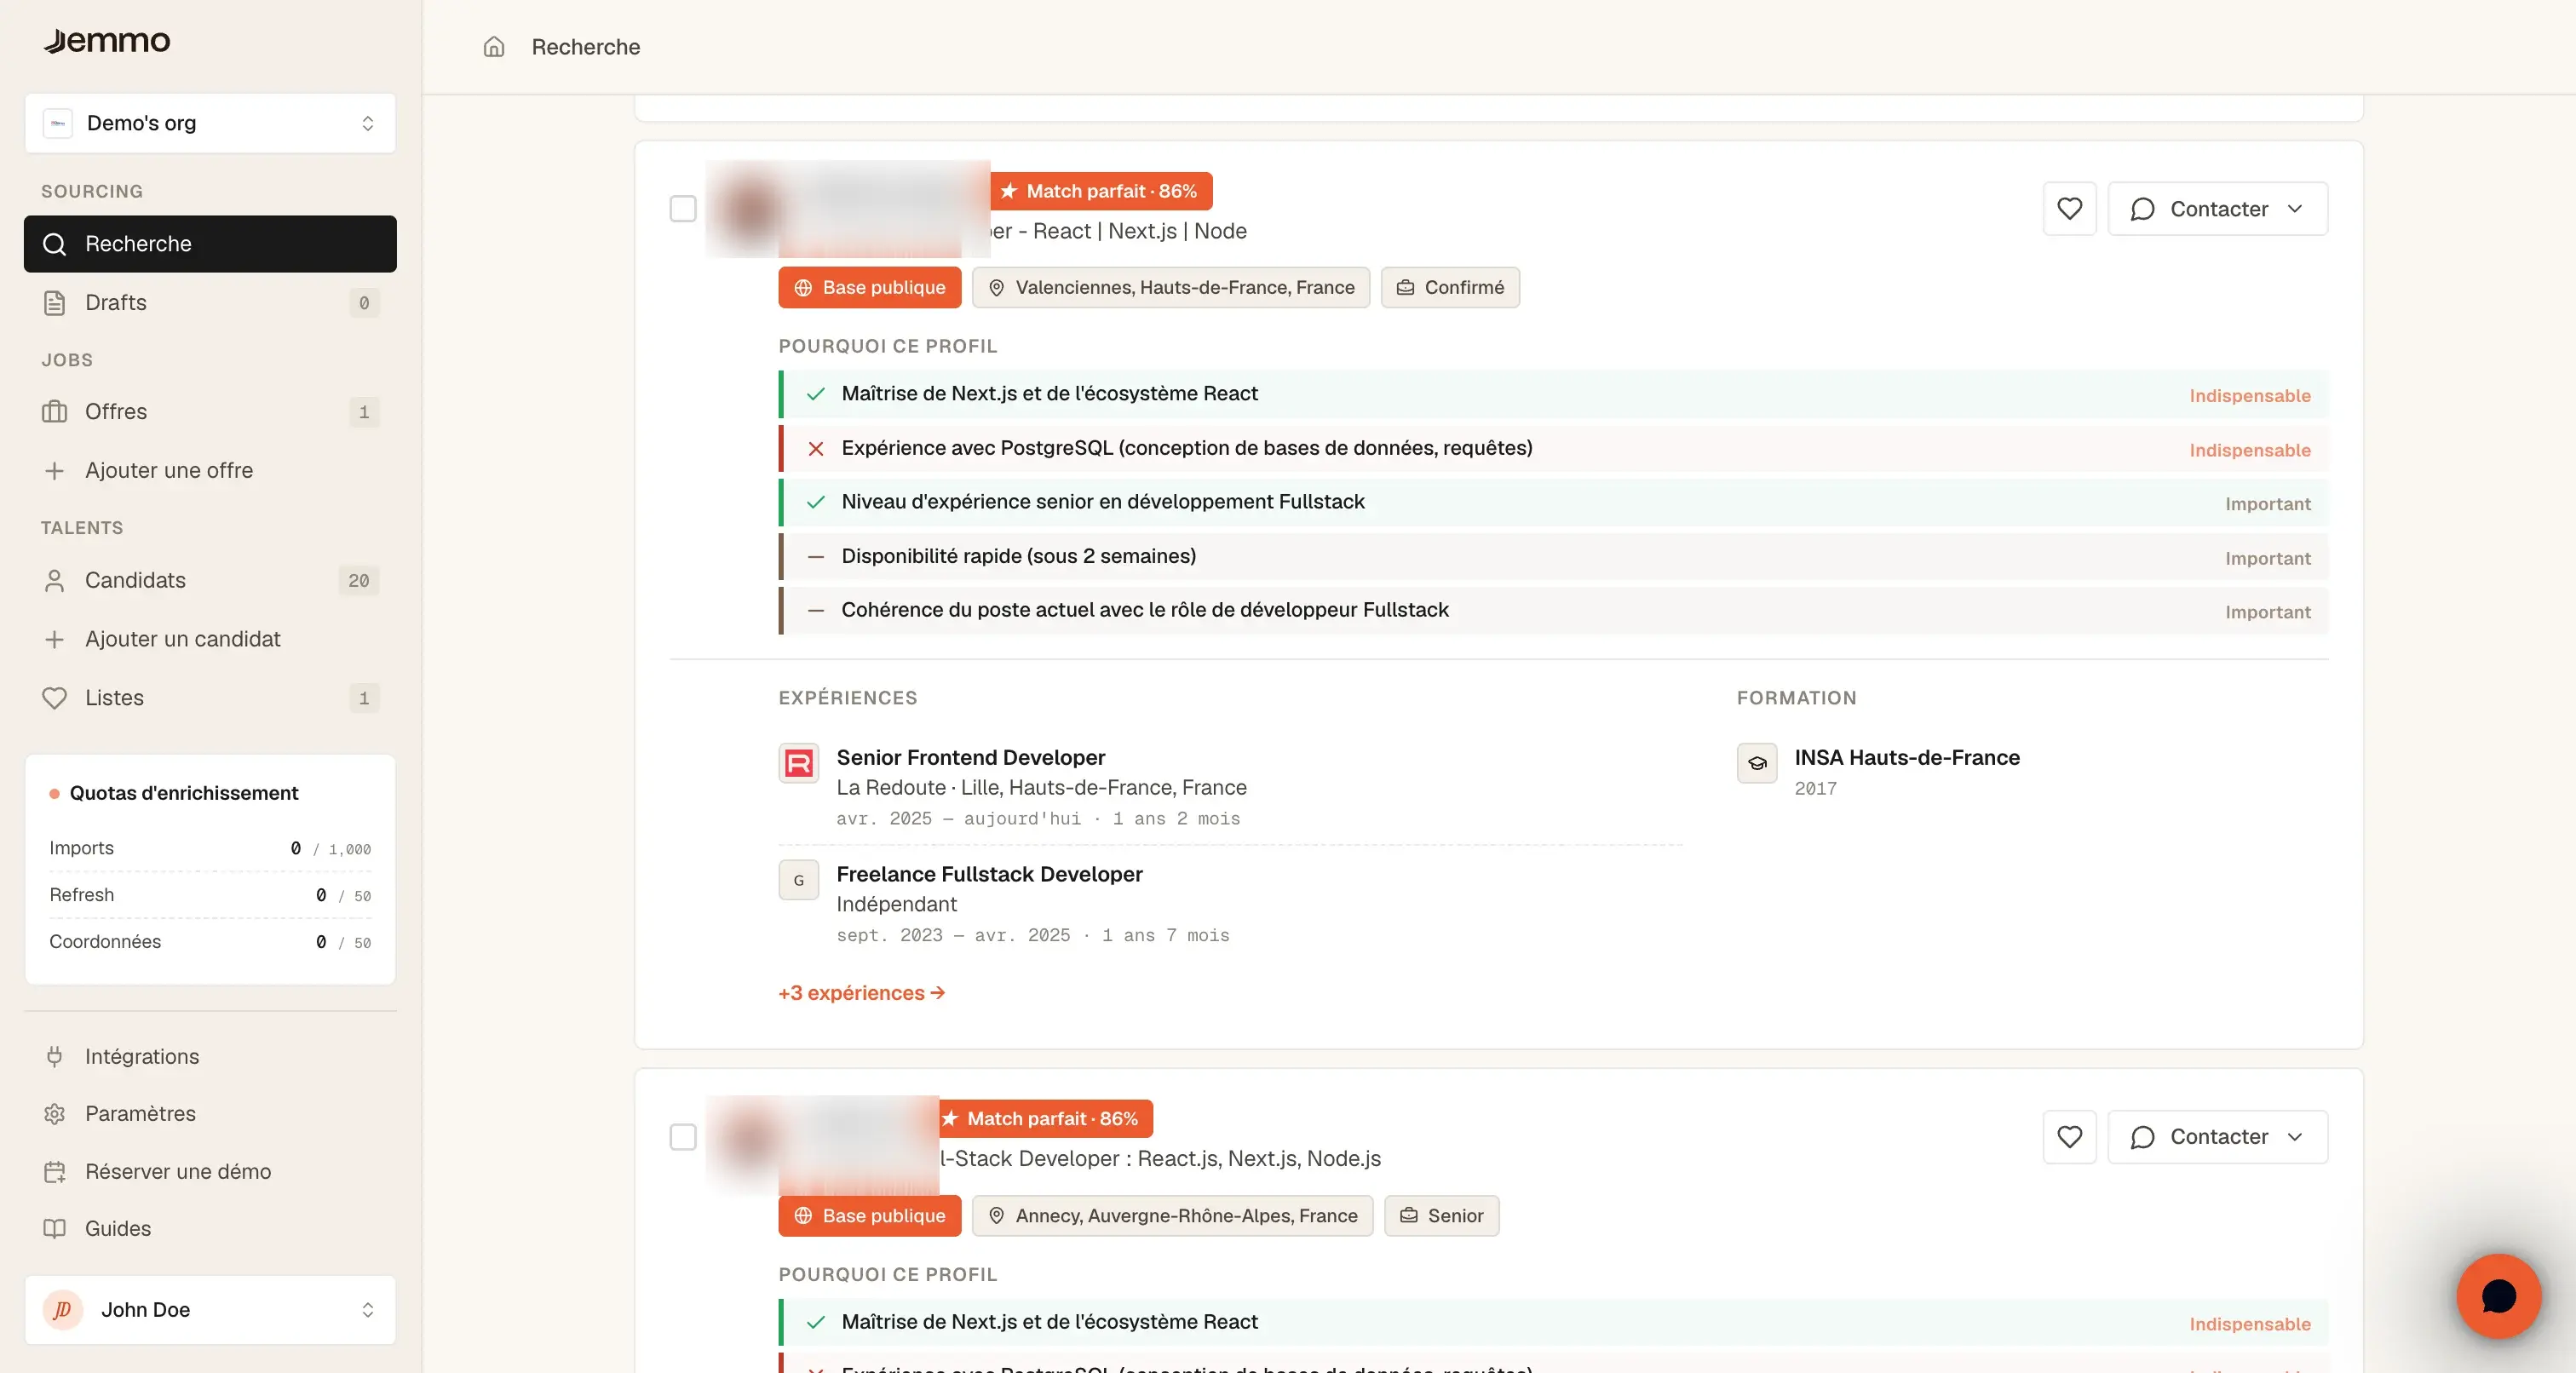Open Listes section

[210, 698]
